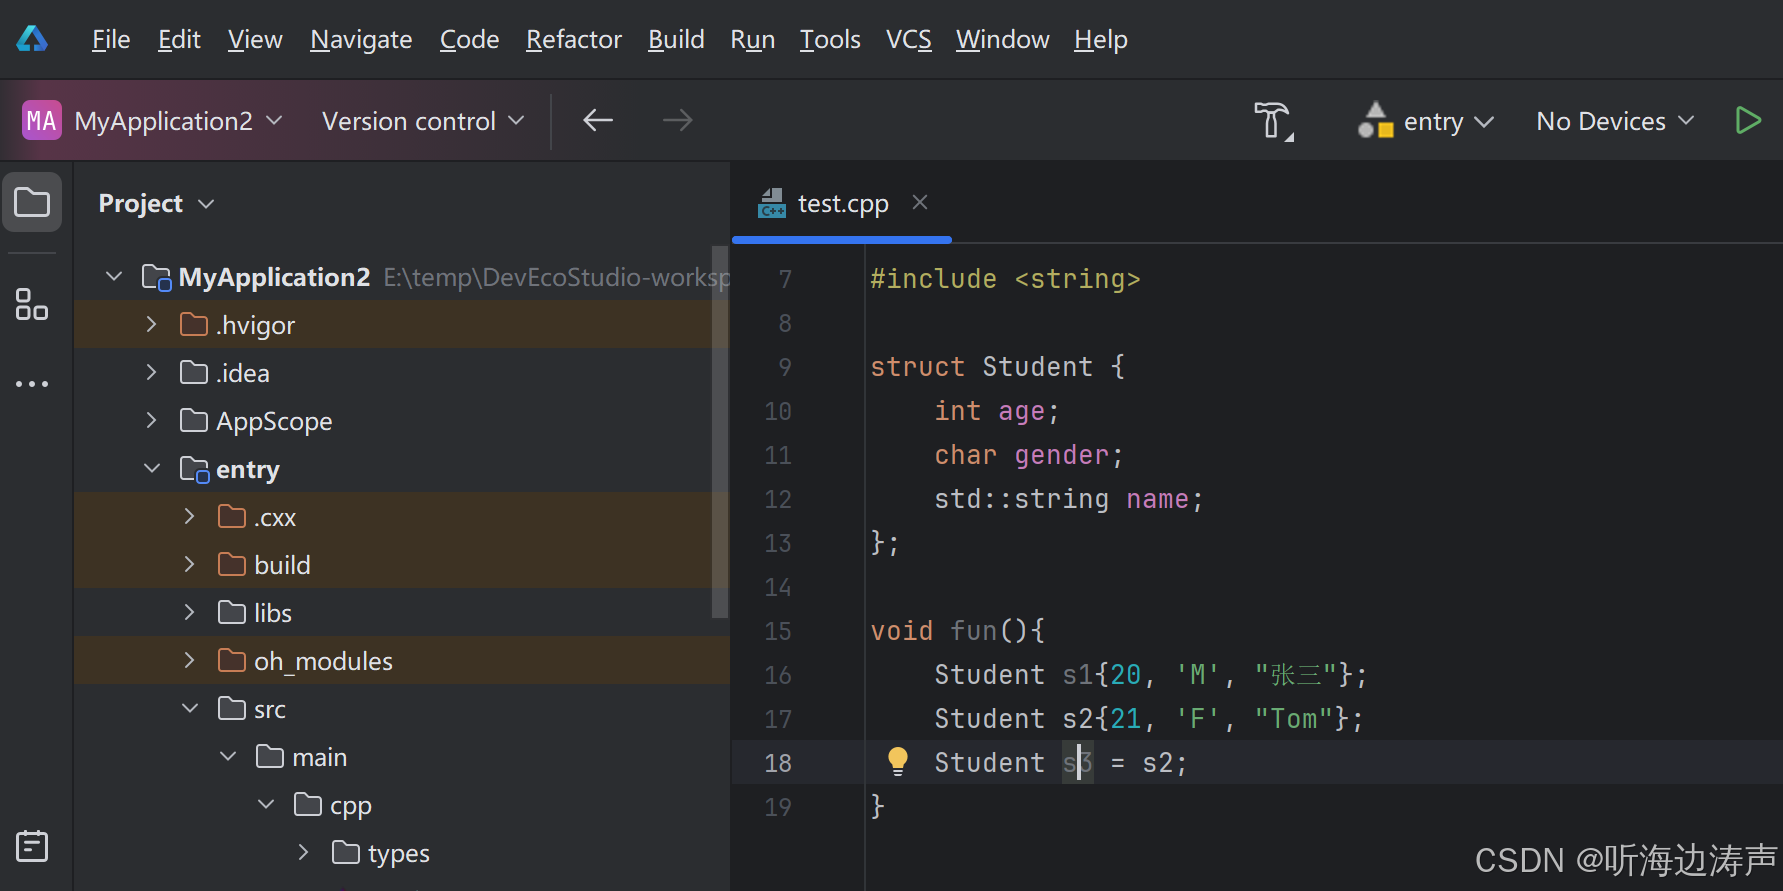1783x891 pixels.
Task: Click the yellow lightbulb quick-fix icon
Action: [898, 762]
